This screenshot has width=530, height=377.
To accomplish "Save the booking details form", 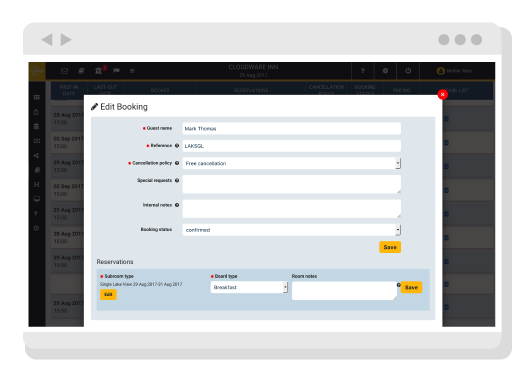I will pos(390,247).
